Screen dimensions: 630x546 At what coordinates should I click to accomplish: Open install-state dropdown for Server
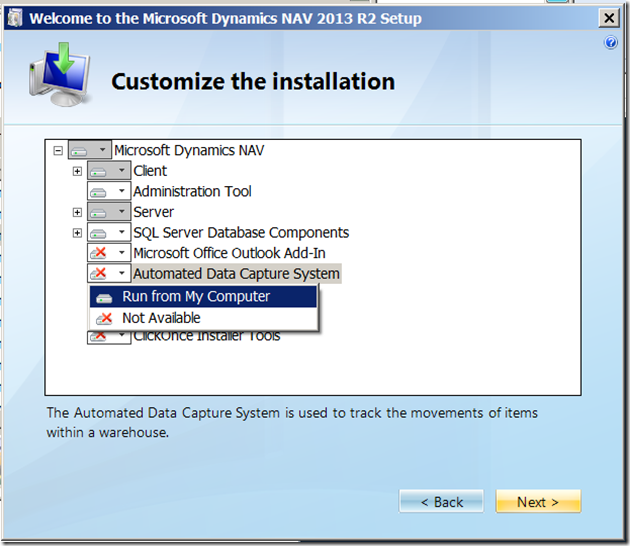[x=109, y=212]
